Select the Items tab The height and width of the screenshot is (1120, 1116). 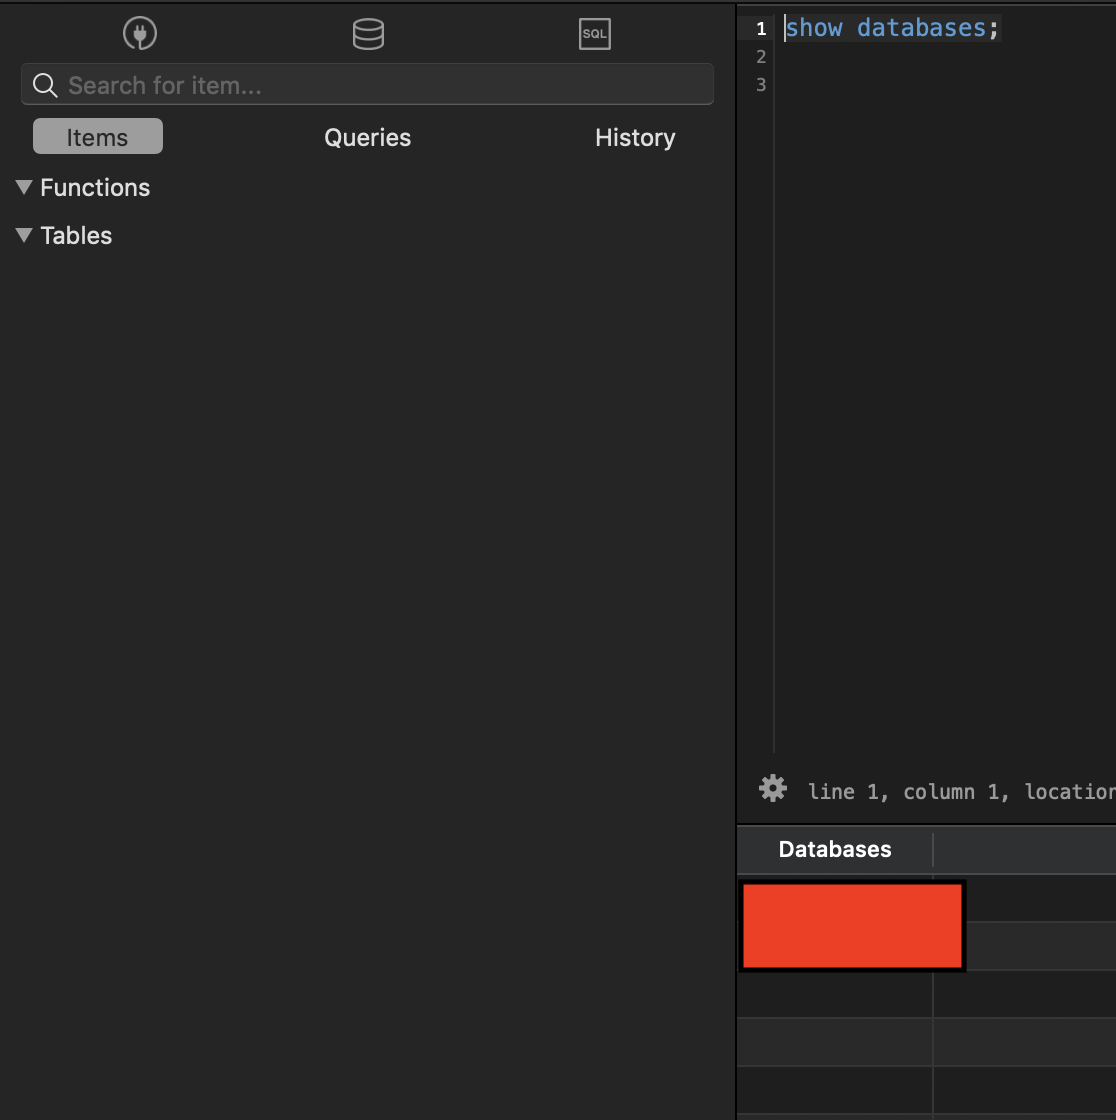pyautogui.click(x=98, y=136)
